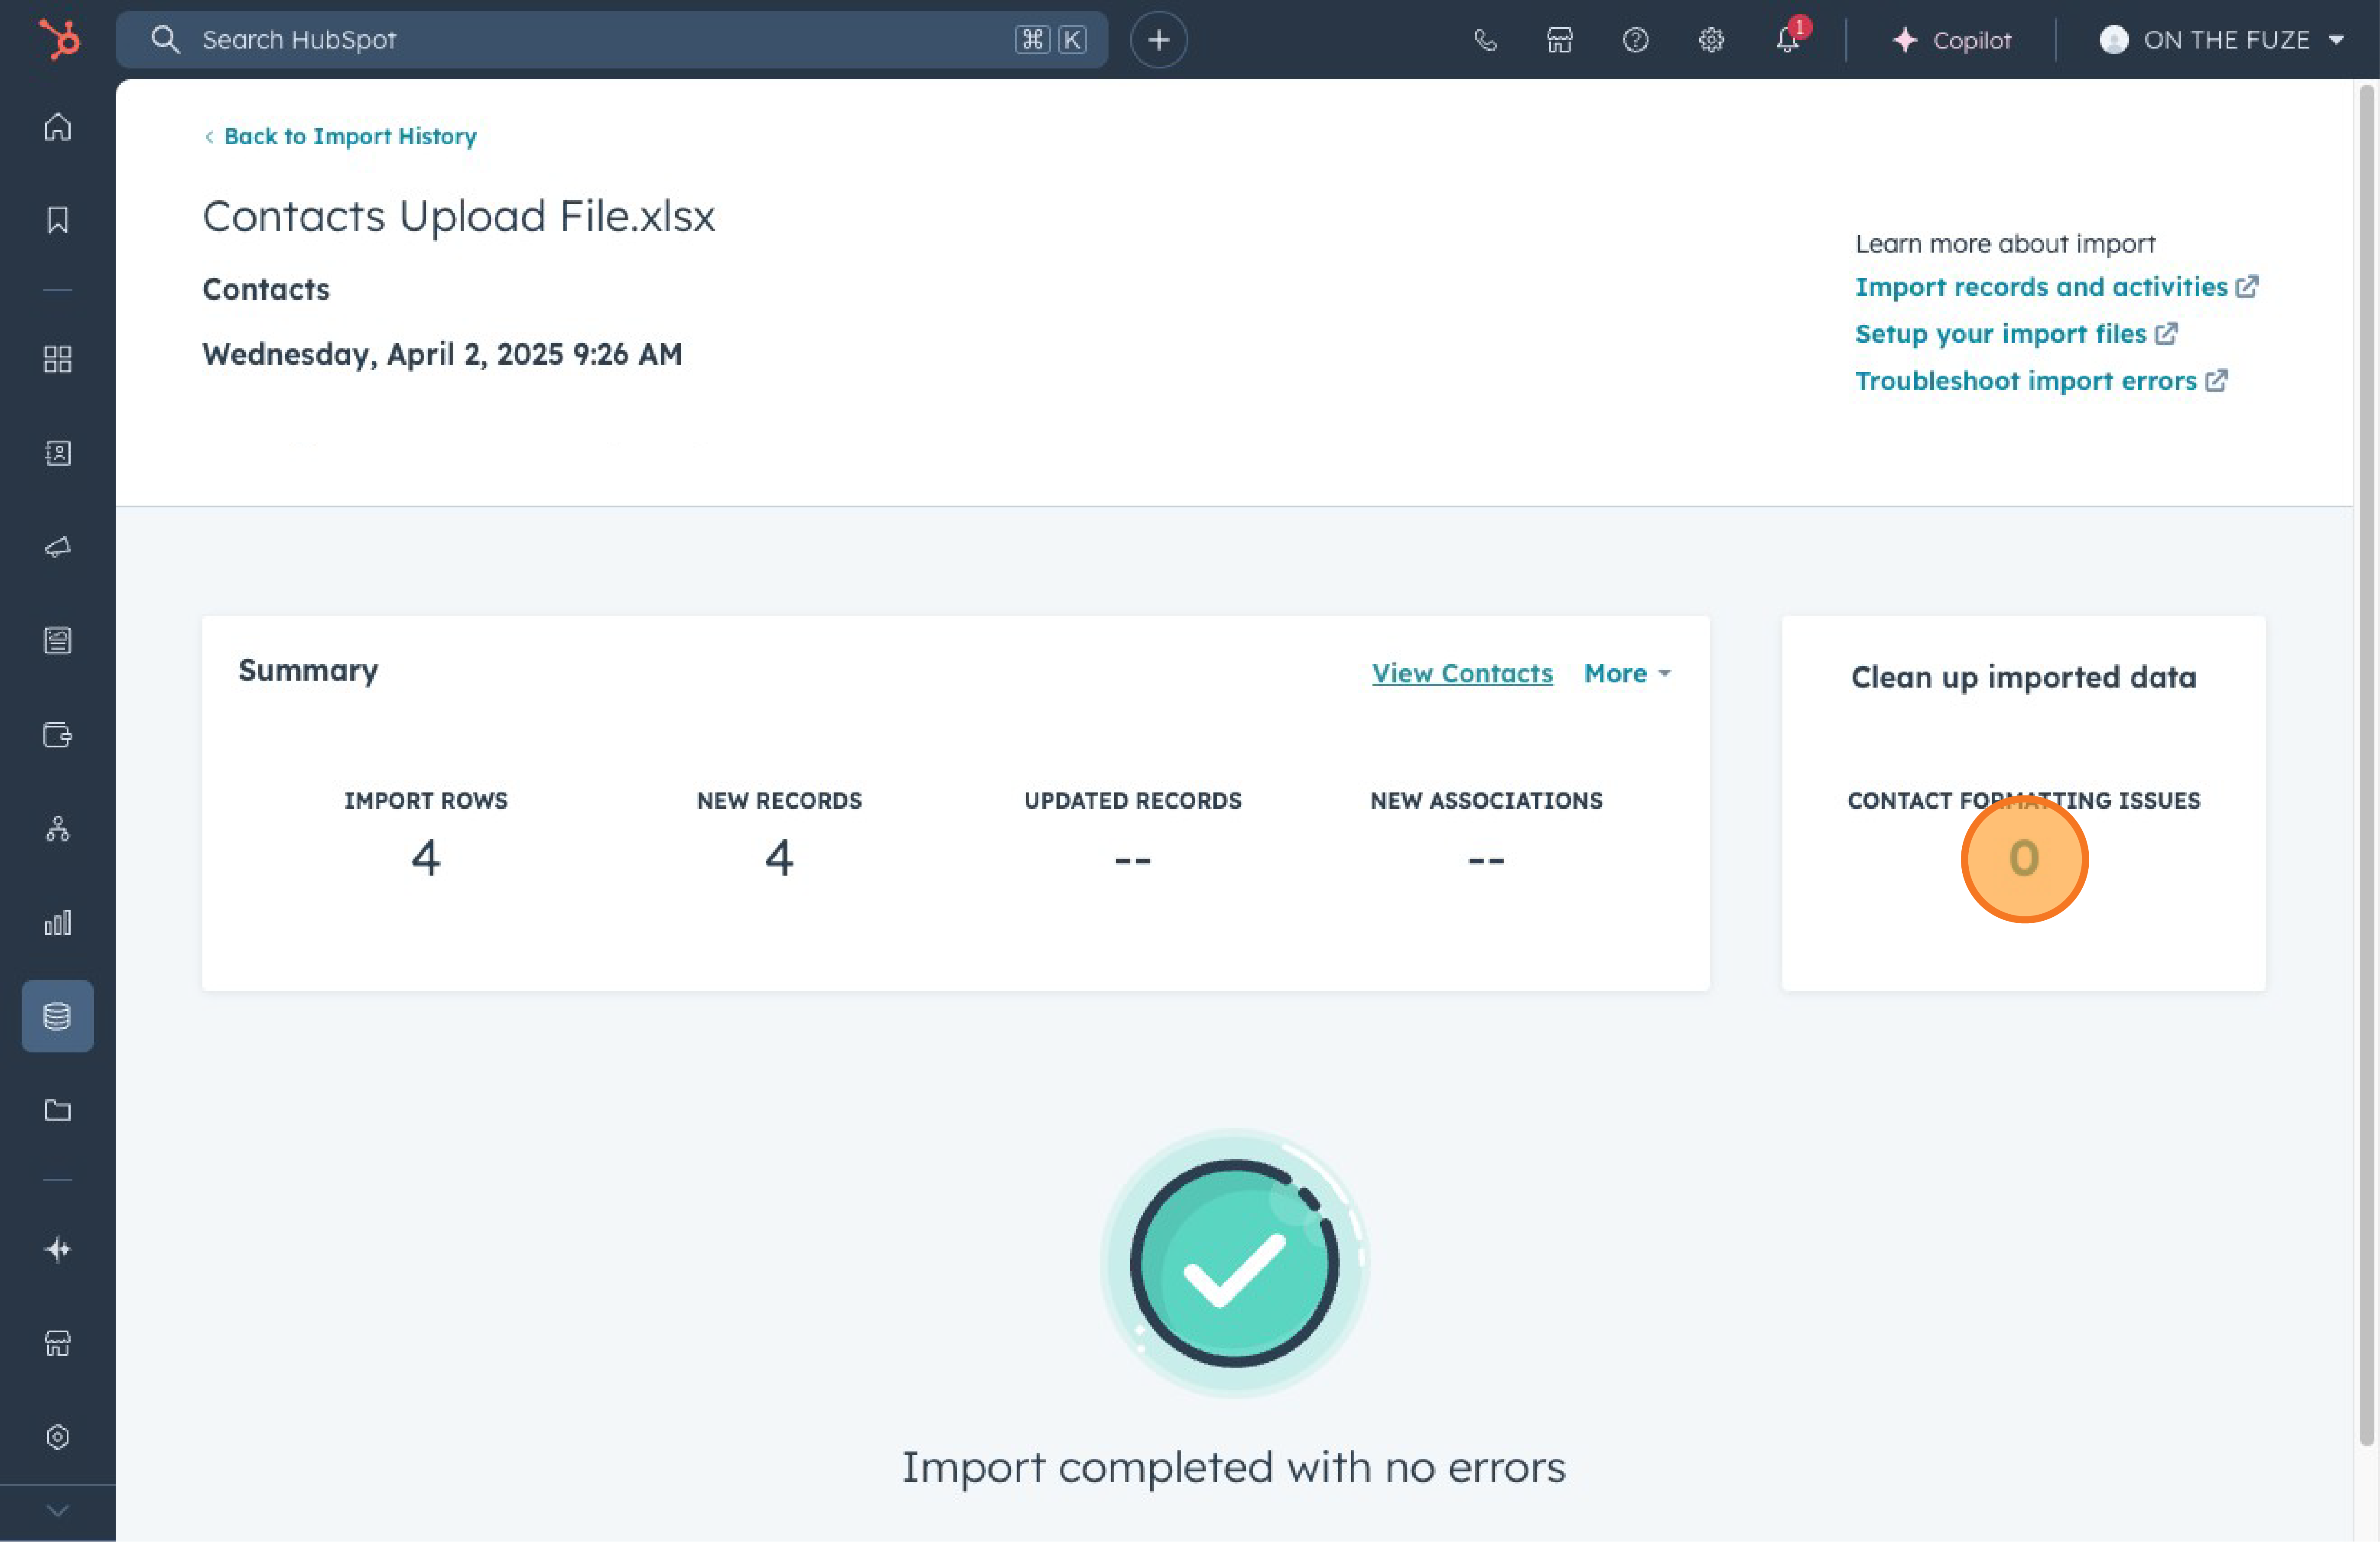This screenshot has width=2380, height=1542.
Task: Open the Content icon in sidebar
Action: pyautogui.click(x=58, y=641)
